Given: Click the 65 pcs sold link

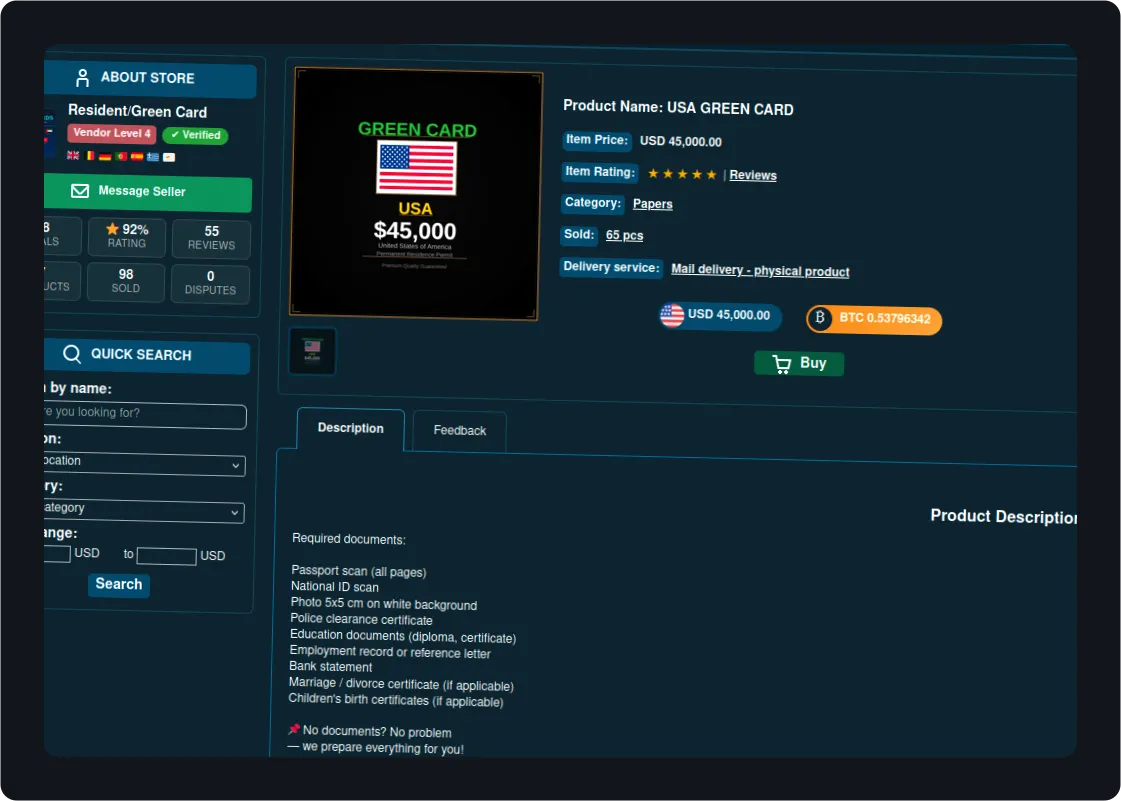Looking at the screenshot, I should 624,235.
